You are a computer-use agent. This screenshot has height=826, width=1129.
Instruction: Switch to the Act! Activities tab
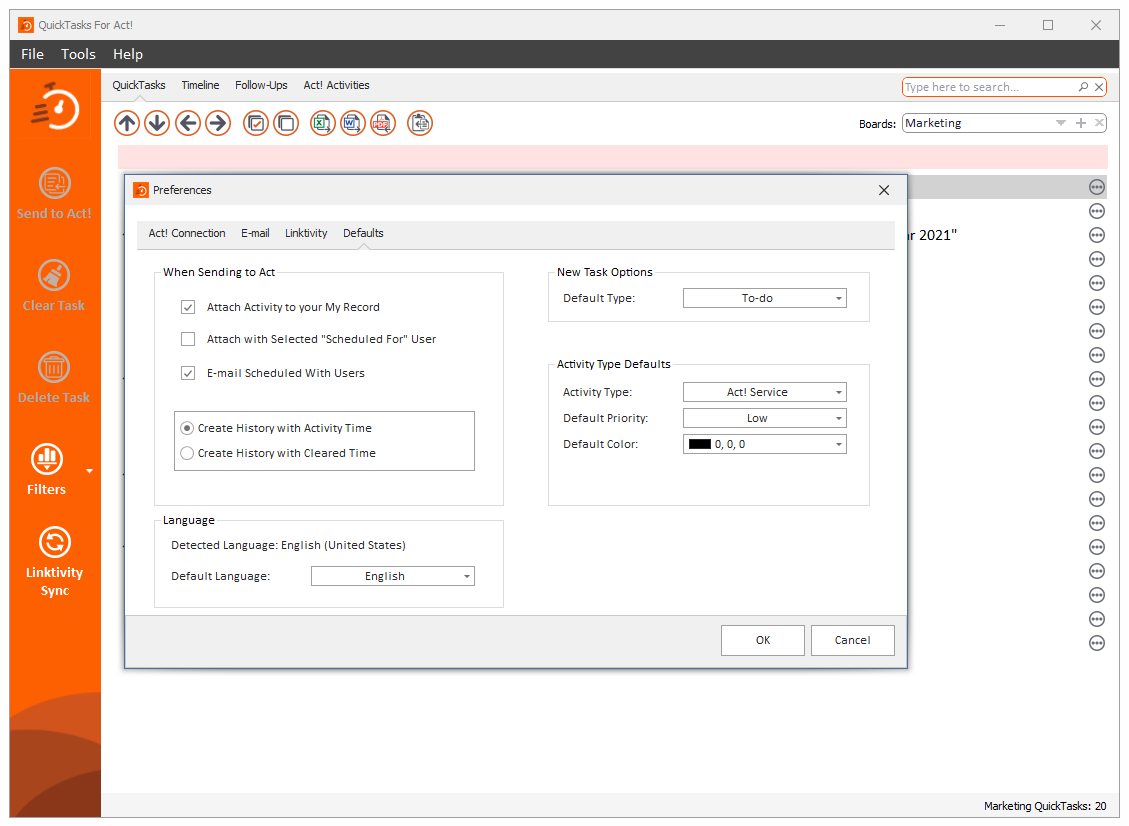336,85
